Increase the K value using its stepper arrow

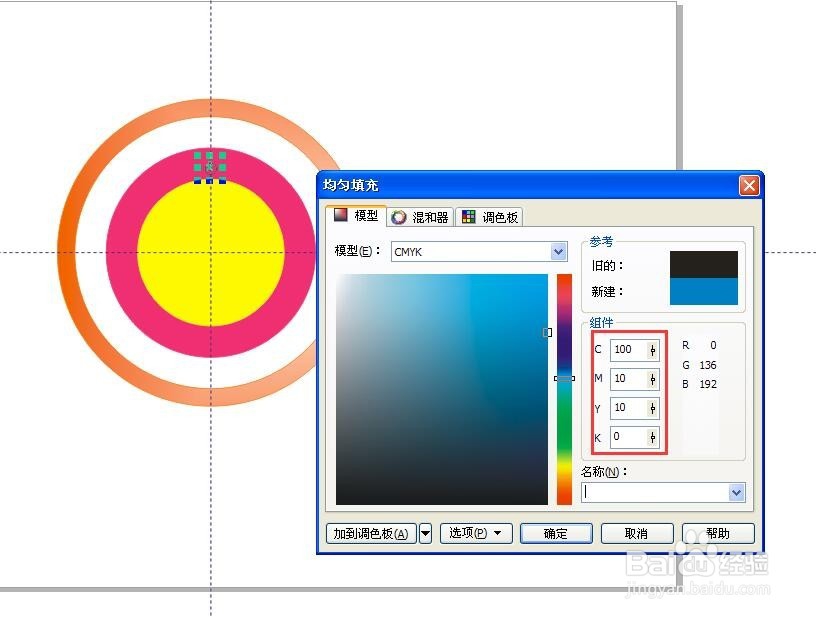click(651, 434)
